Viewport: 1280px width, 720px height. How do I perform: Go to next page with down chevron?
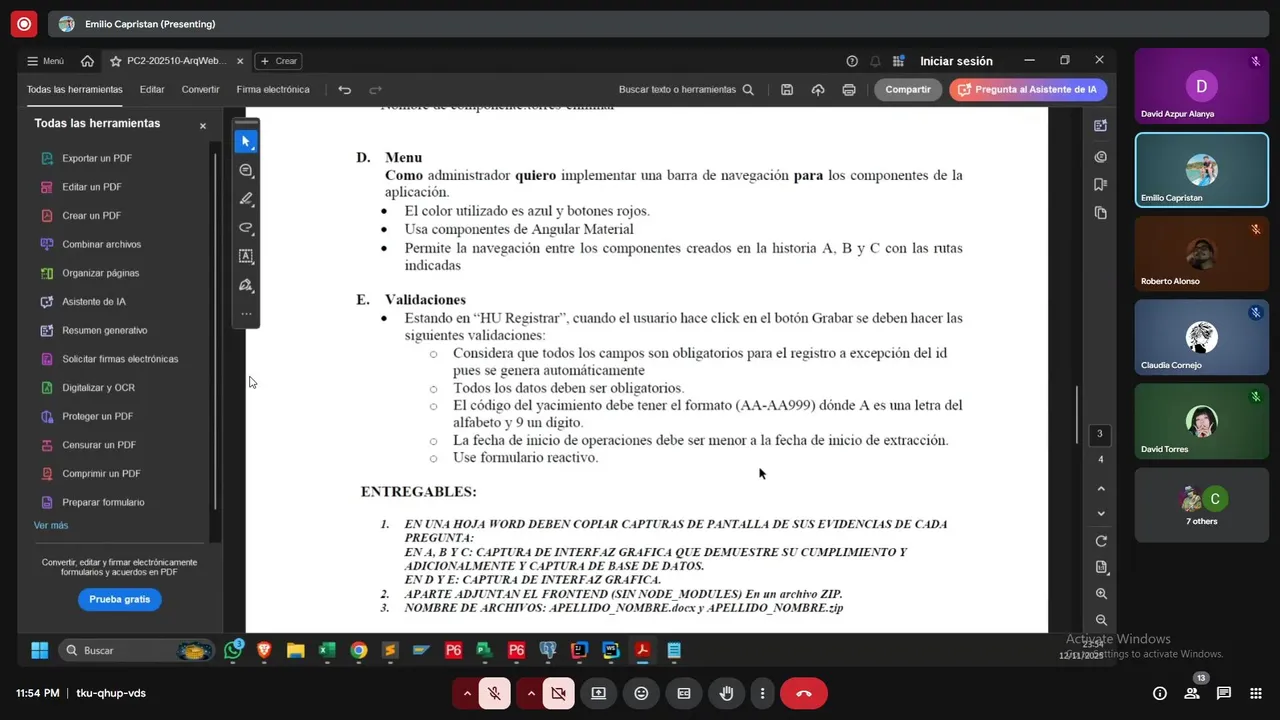point(1101,514)
